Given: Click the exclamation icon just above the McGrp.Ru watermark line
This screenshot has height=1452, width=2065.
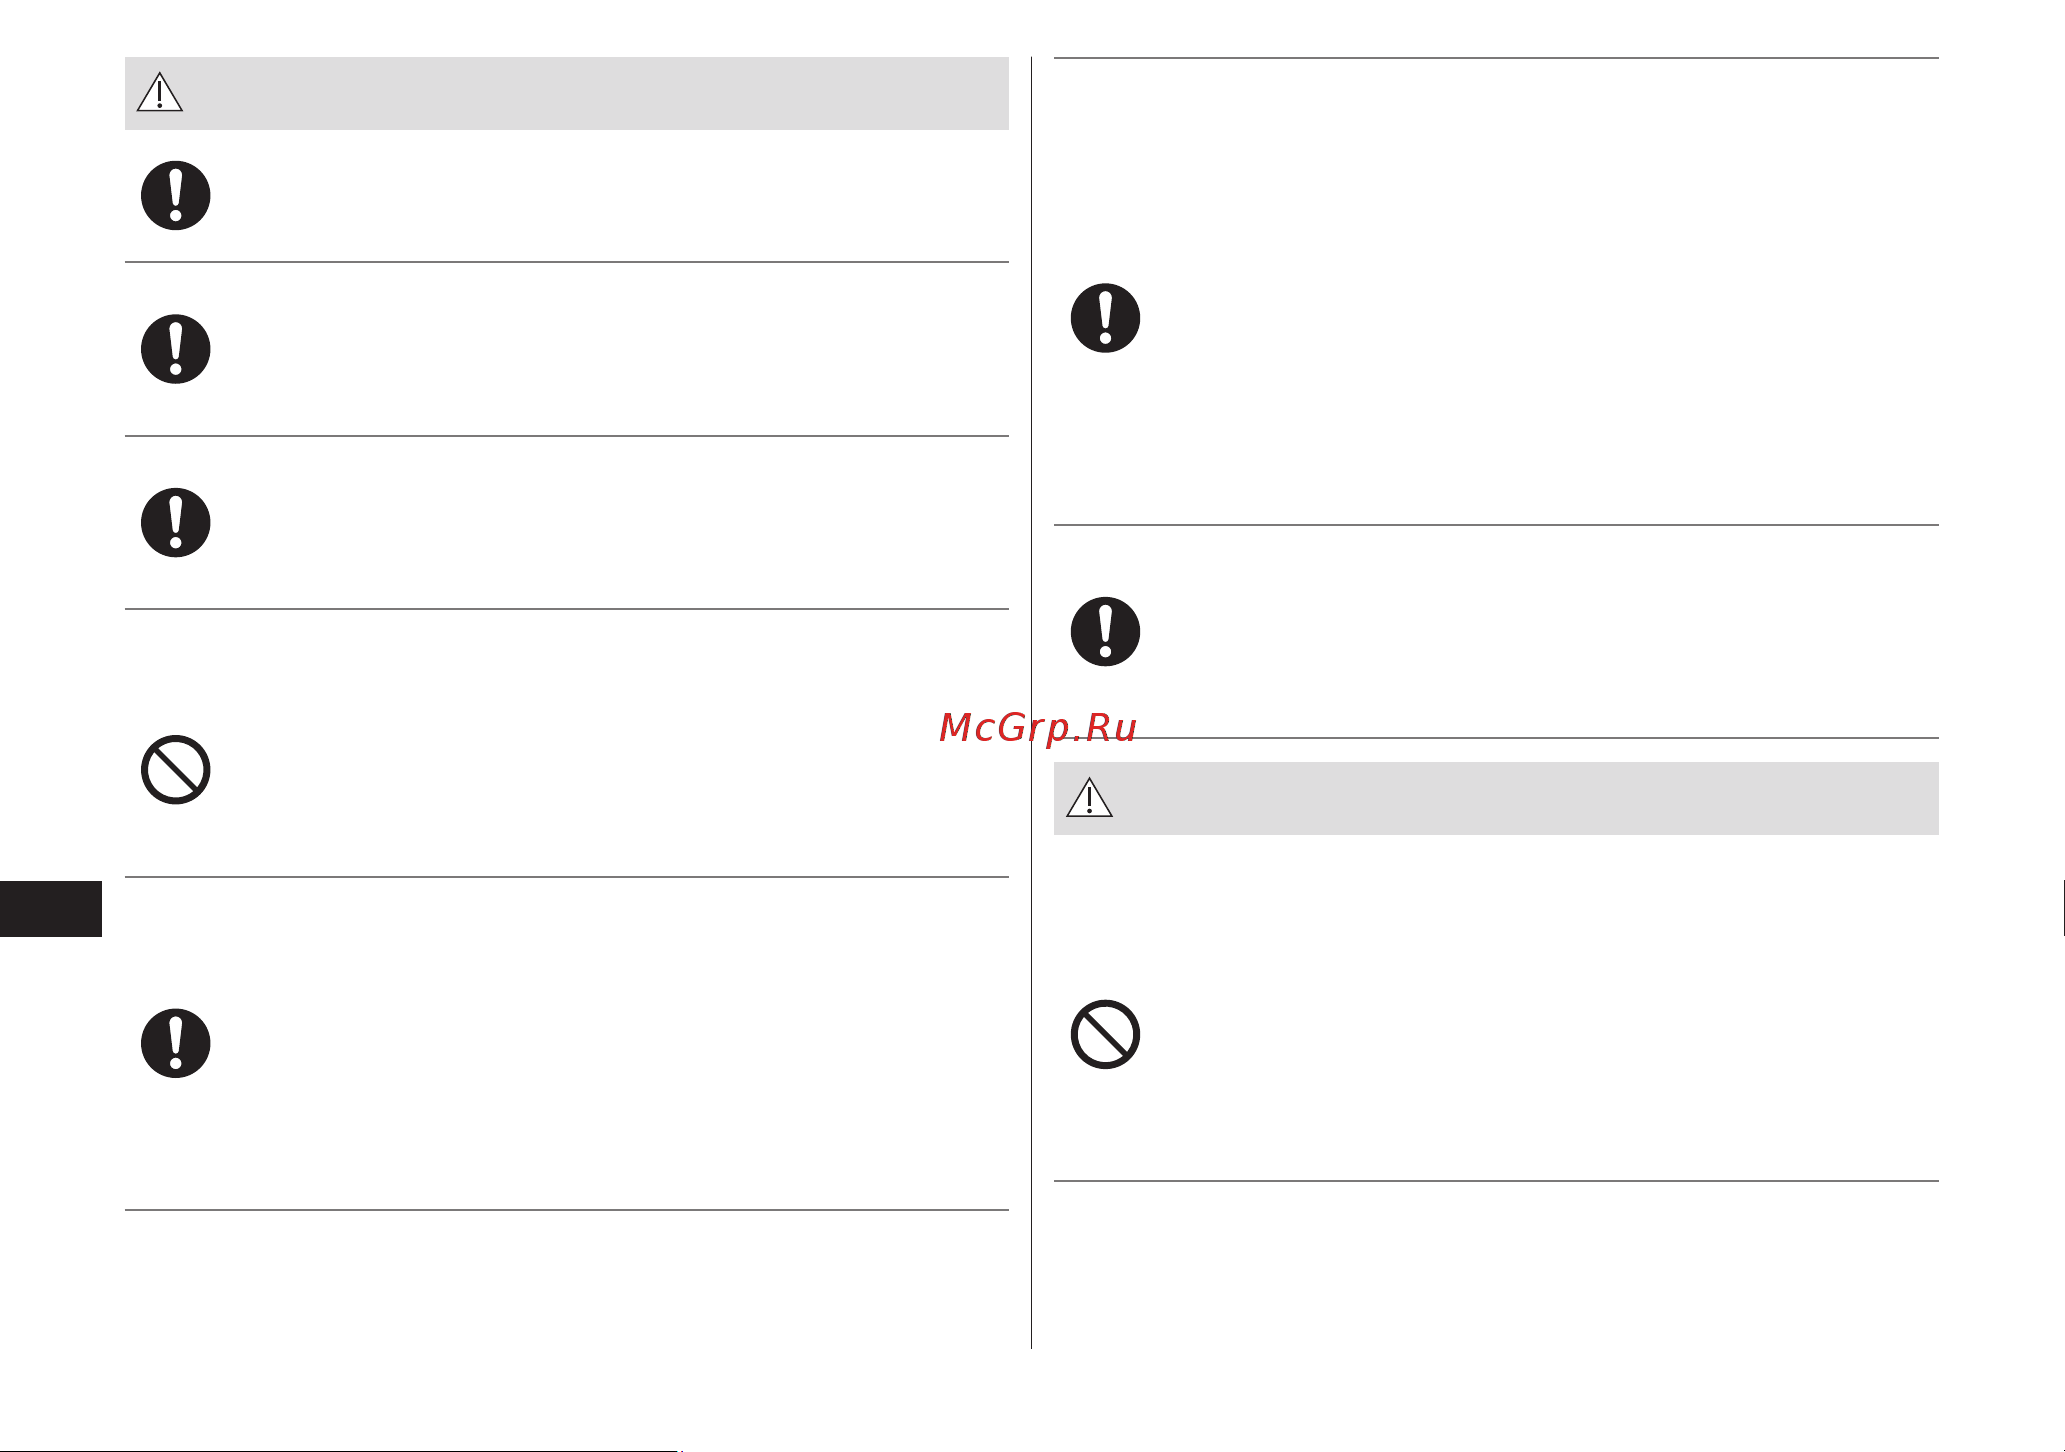Looking at the screenshot, I should (x=1105, y=632).
